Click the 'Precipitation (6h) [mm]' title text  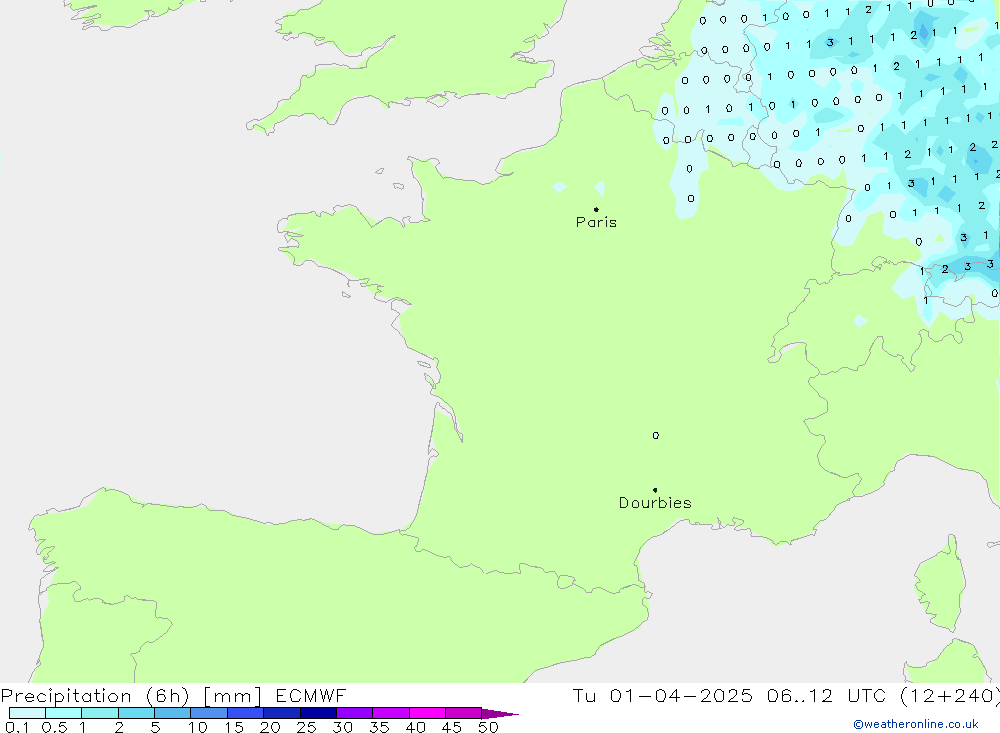tap(131, 696)
